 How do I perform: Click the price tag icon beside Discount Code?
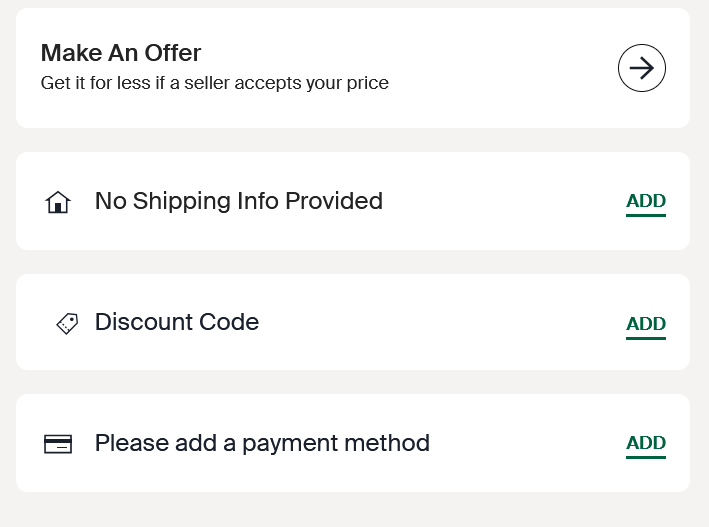[67, 323]
